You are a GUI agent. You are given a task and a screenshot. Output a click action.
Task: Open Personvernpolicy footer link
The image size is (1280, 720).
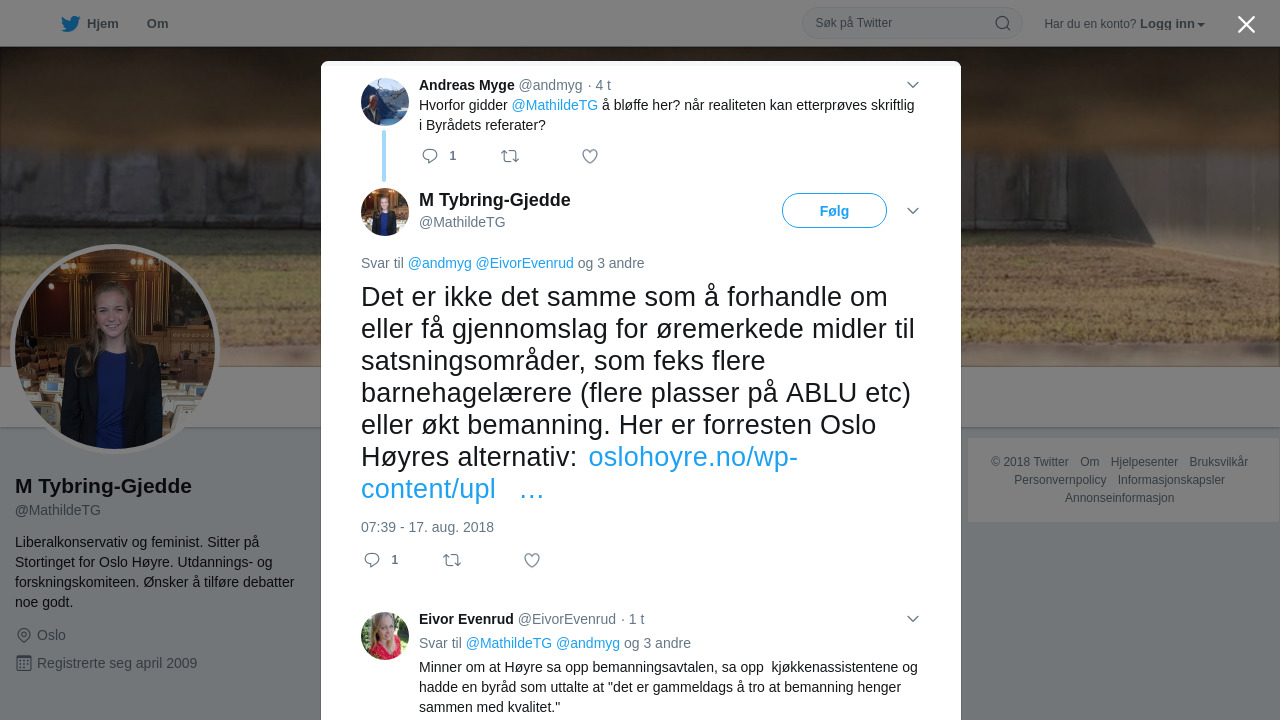(x=1060, y=480)
